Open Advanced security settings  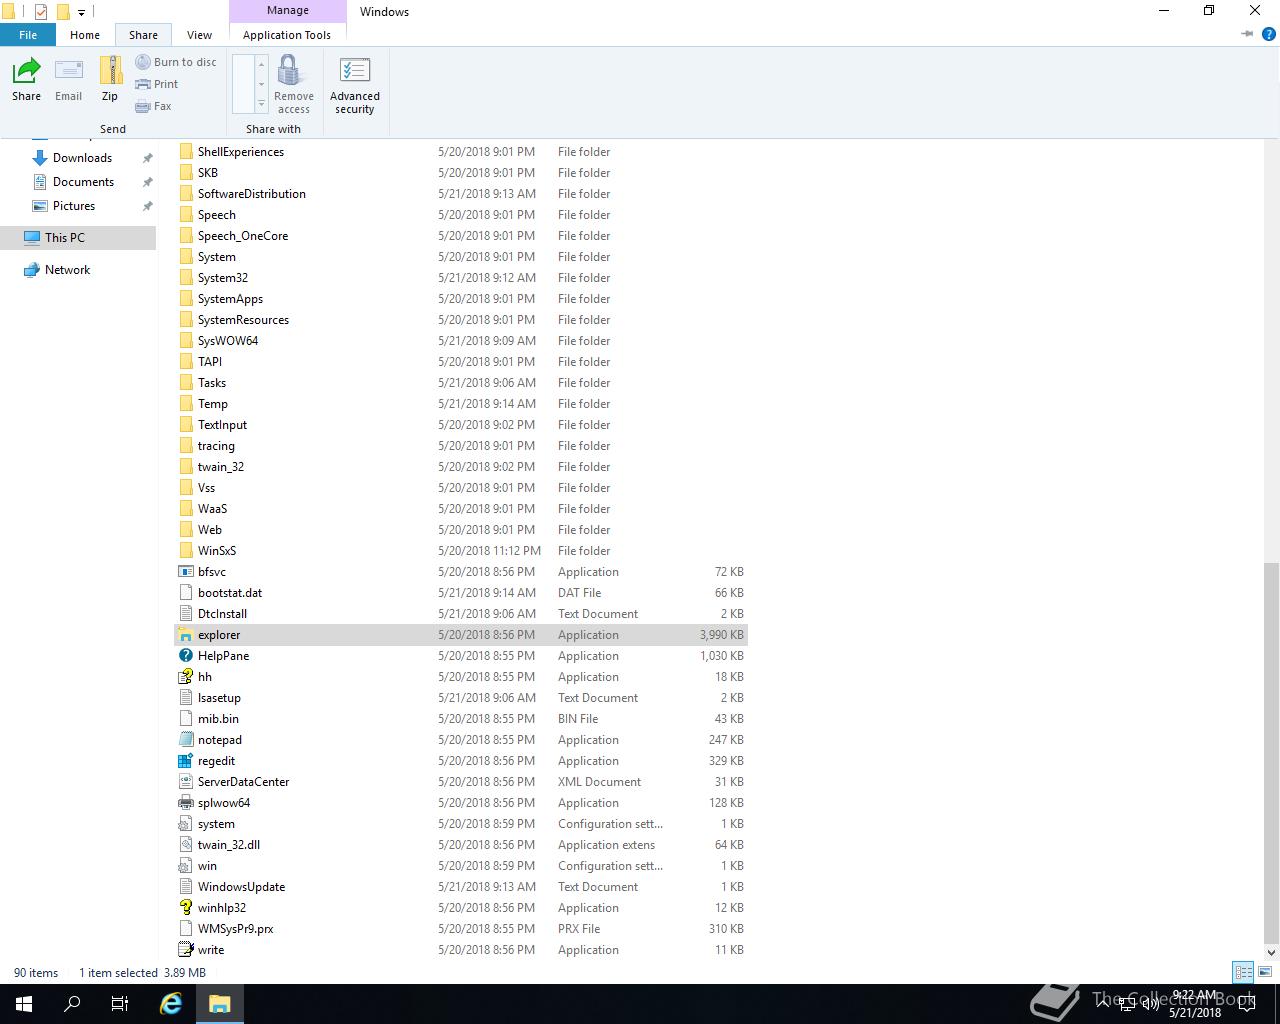[355, 84]
